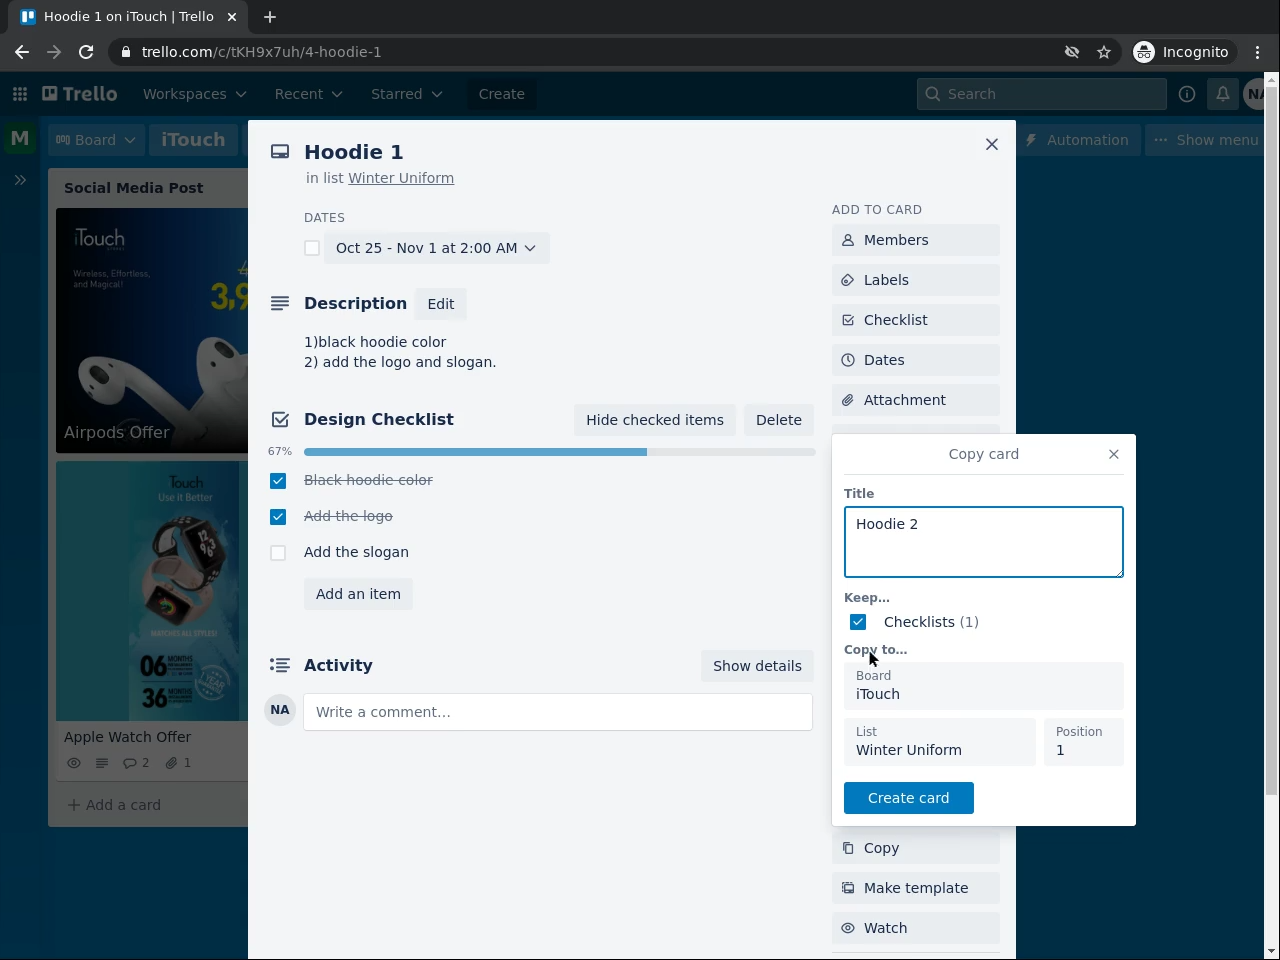Viewport: 1280px width, 960px height.
Task: Click the Create card button
Action: click(x=909, y=798)
